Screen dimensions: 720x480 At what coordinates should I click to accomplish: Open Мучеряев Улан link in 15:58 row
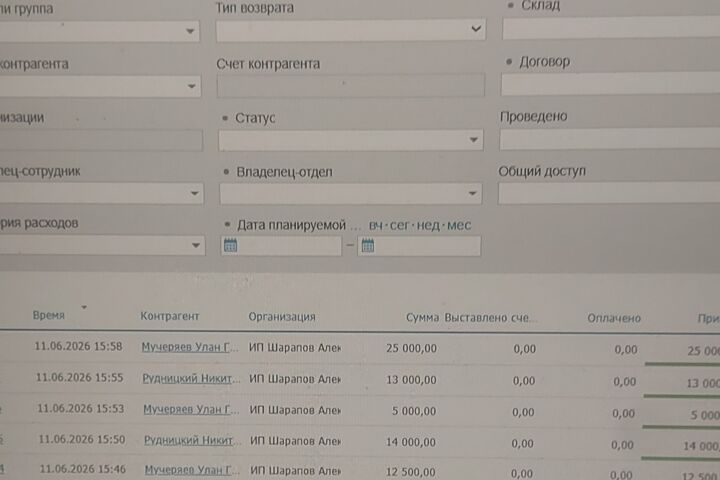click(190, 347)
